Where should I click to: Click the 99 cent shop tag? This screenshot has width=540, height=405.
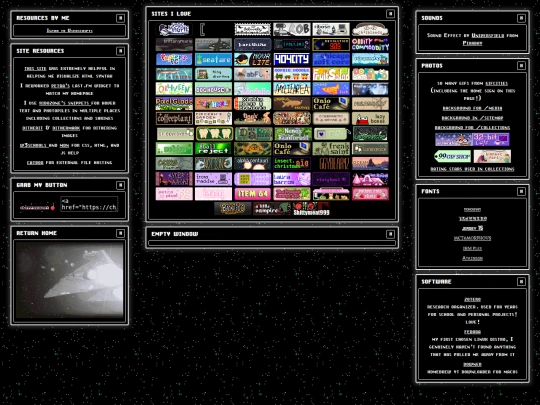[x=453, y=156]
